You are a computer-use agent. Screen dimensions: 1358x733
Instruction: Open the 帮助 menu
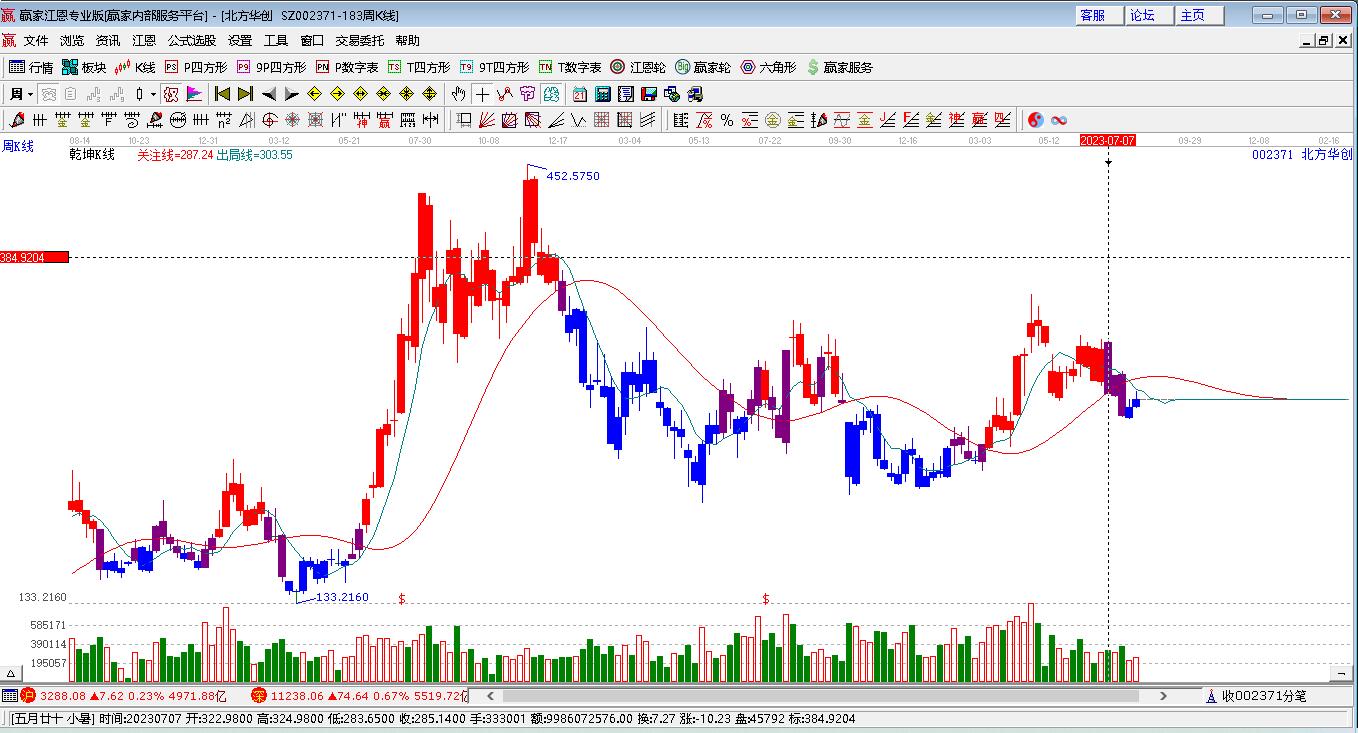click(407, 41)
